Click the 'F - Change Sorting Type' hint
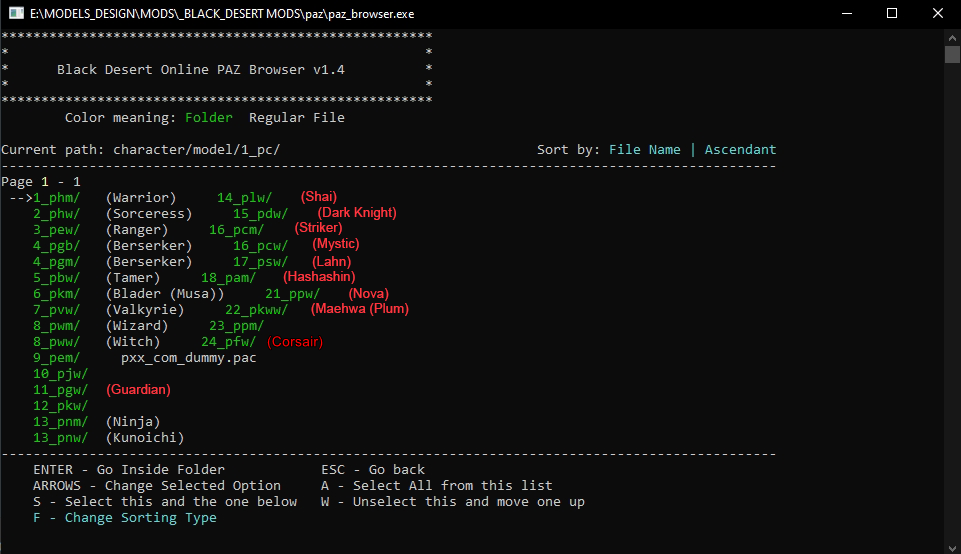 [124, 517]
